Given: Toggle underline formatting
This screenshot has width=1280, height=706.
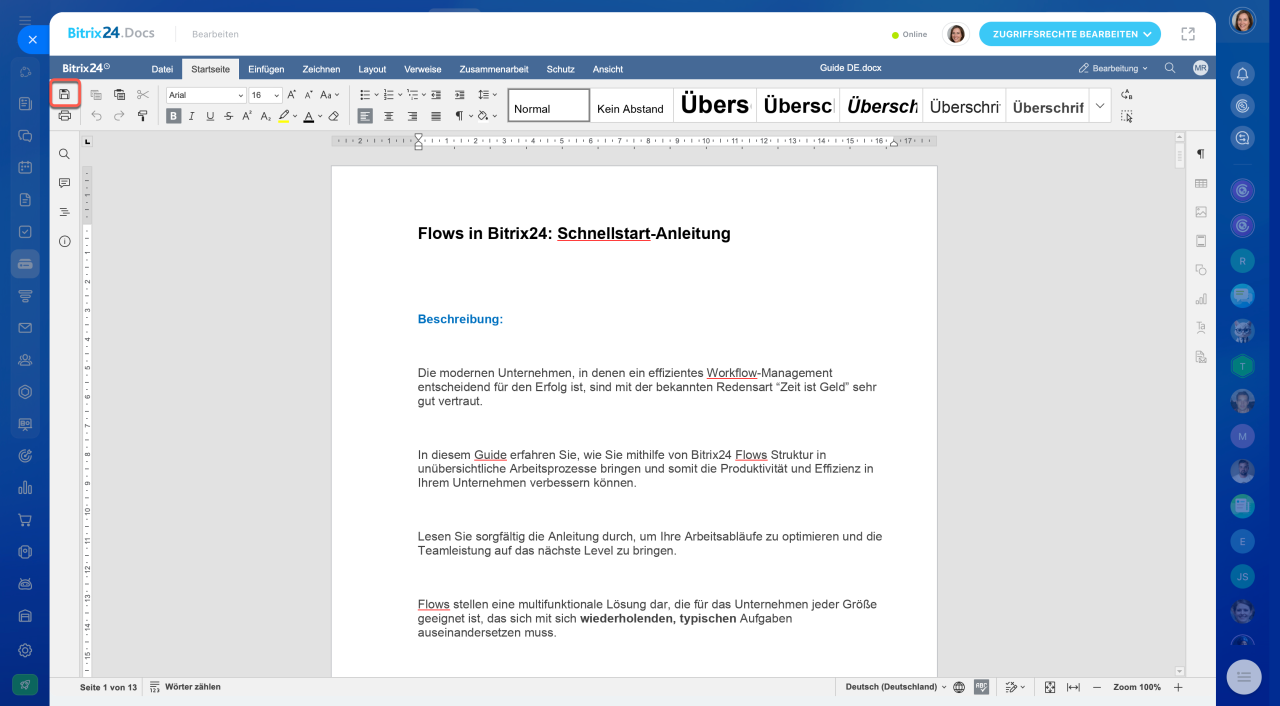Looking at the screenshot, I should tap(210, 116).
